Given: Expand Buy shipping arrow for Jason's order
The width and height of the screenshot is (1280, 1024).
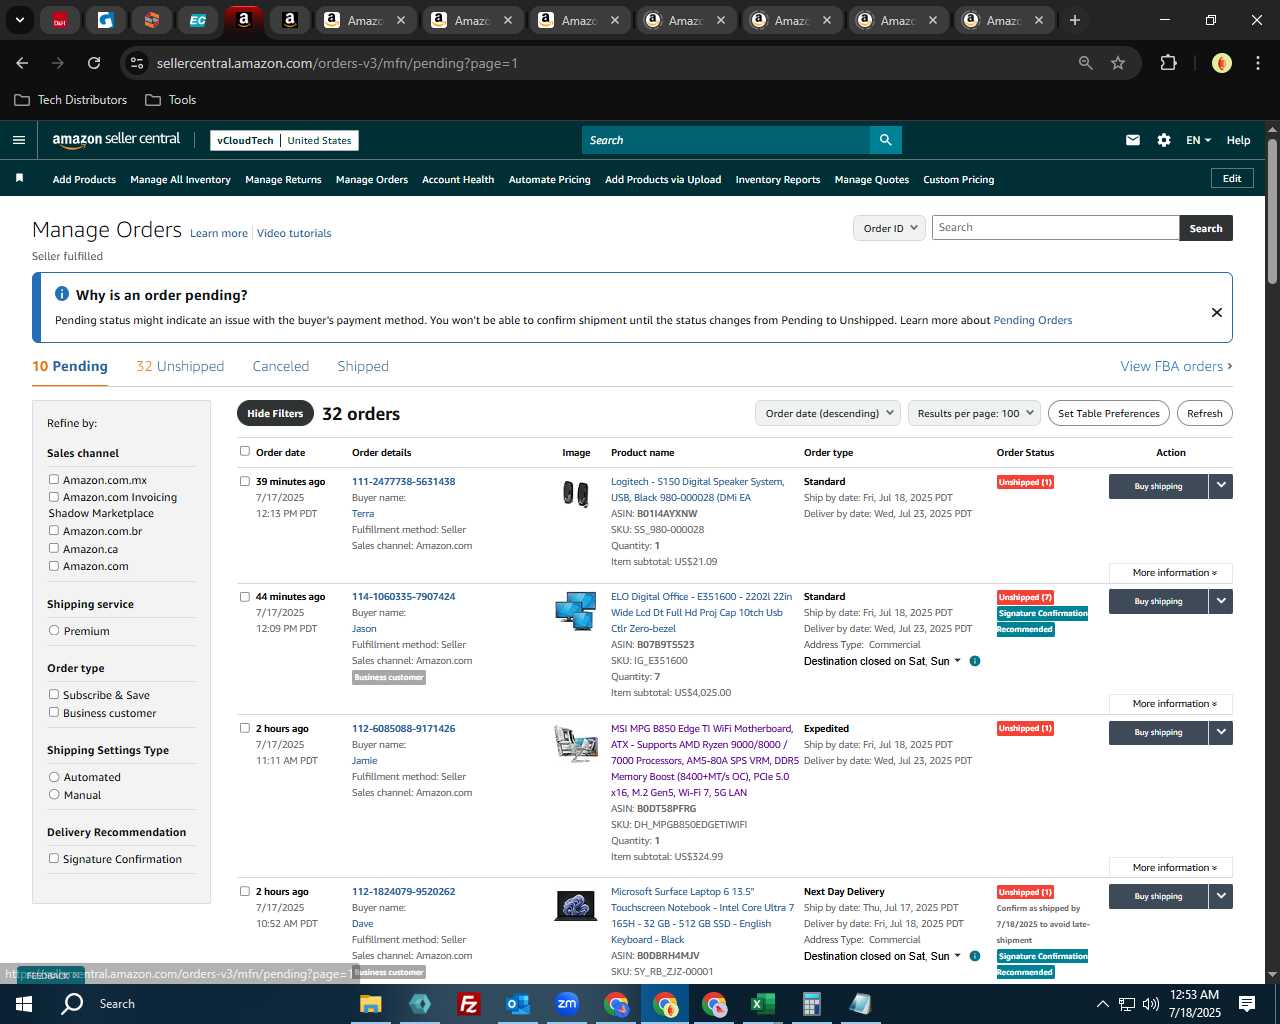Looking at the screenshot, I should pyautogui.click(x=1221, y=601).
